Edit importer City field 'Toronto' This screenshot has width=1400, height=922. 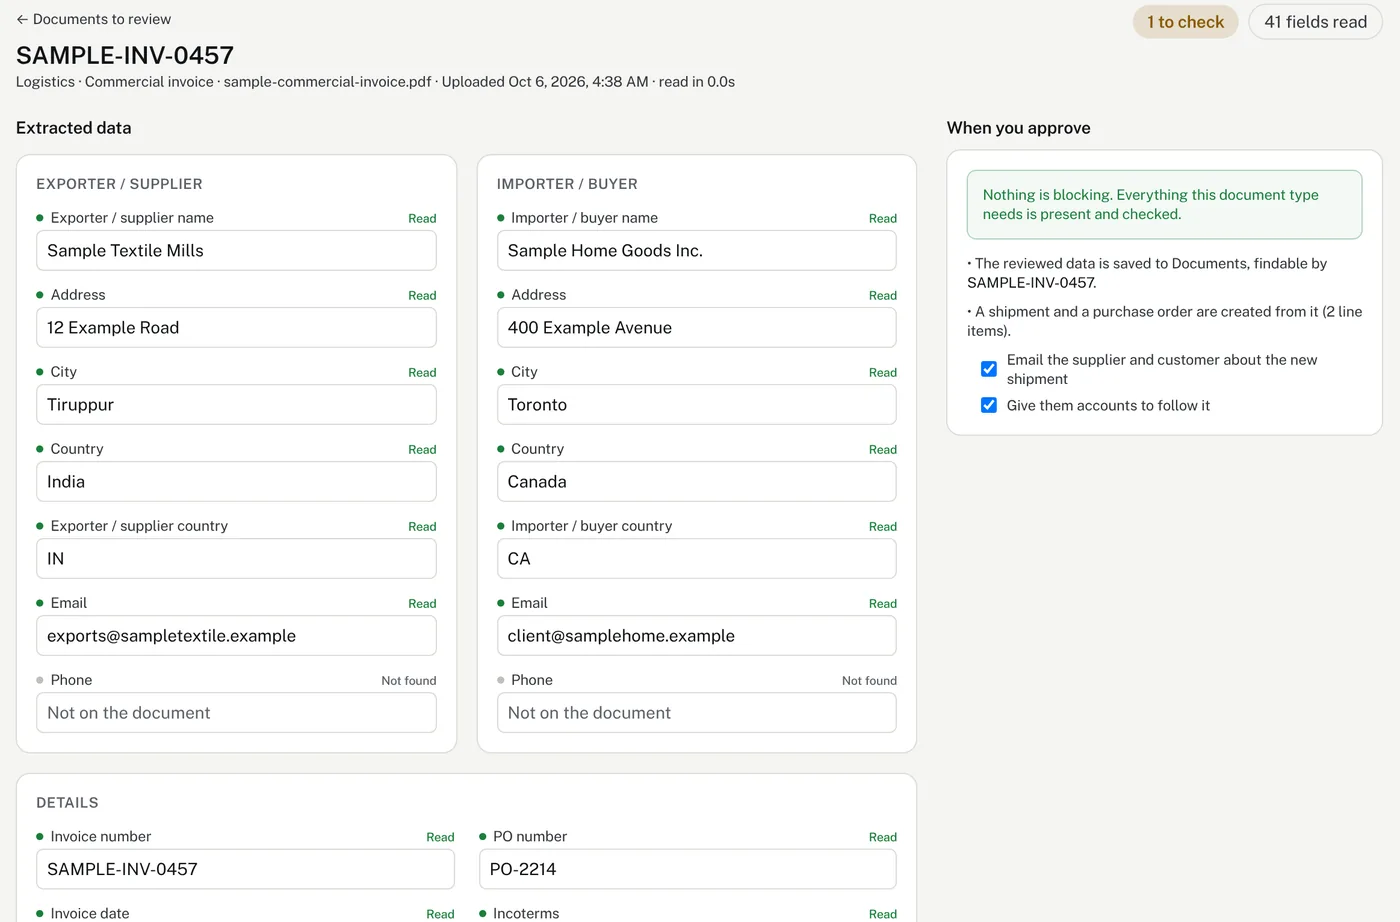[x=696, y=405]
